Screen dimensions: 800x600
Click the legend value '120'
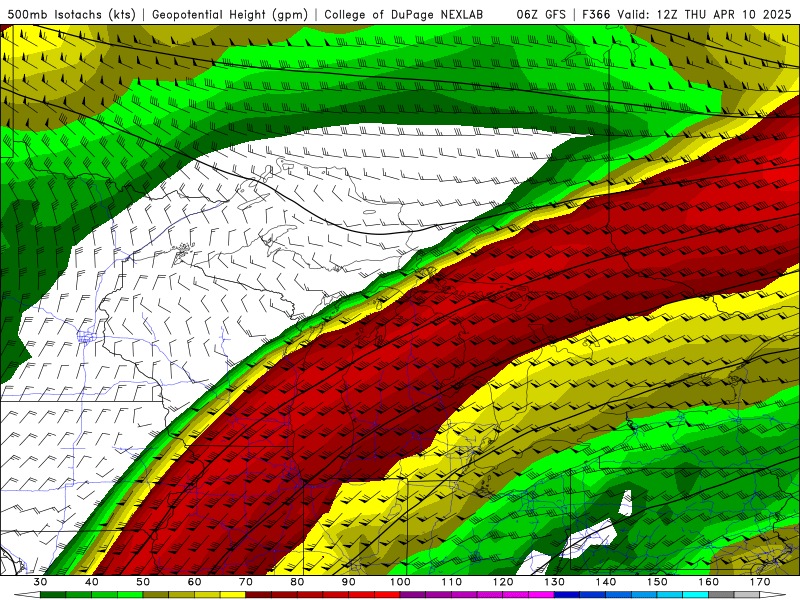[x=503, y=582]
